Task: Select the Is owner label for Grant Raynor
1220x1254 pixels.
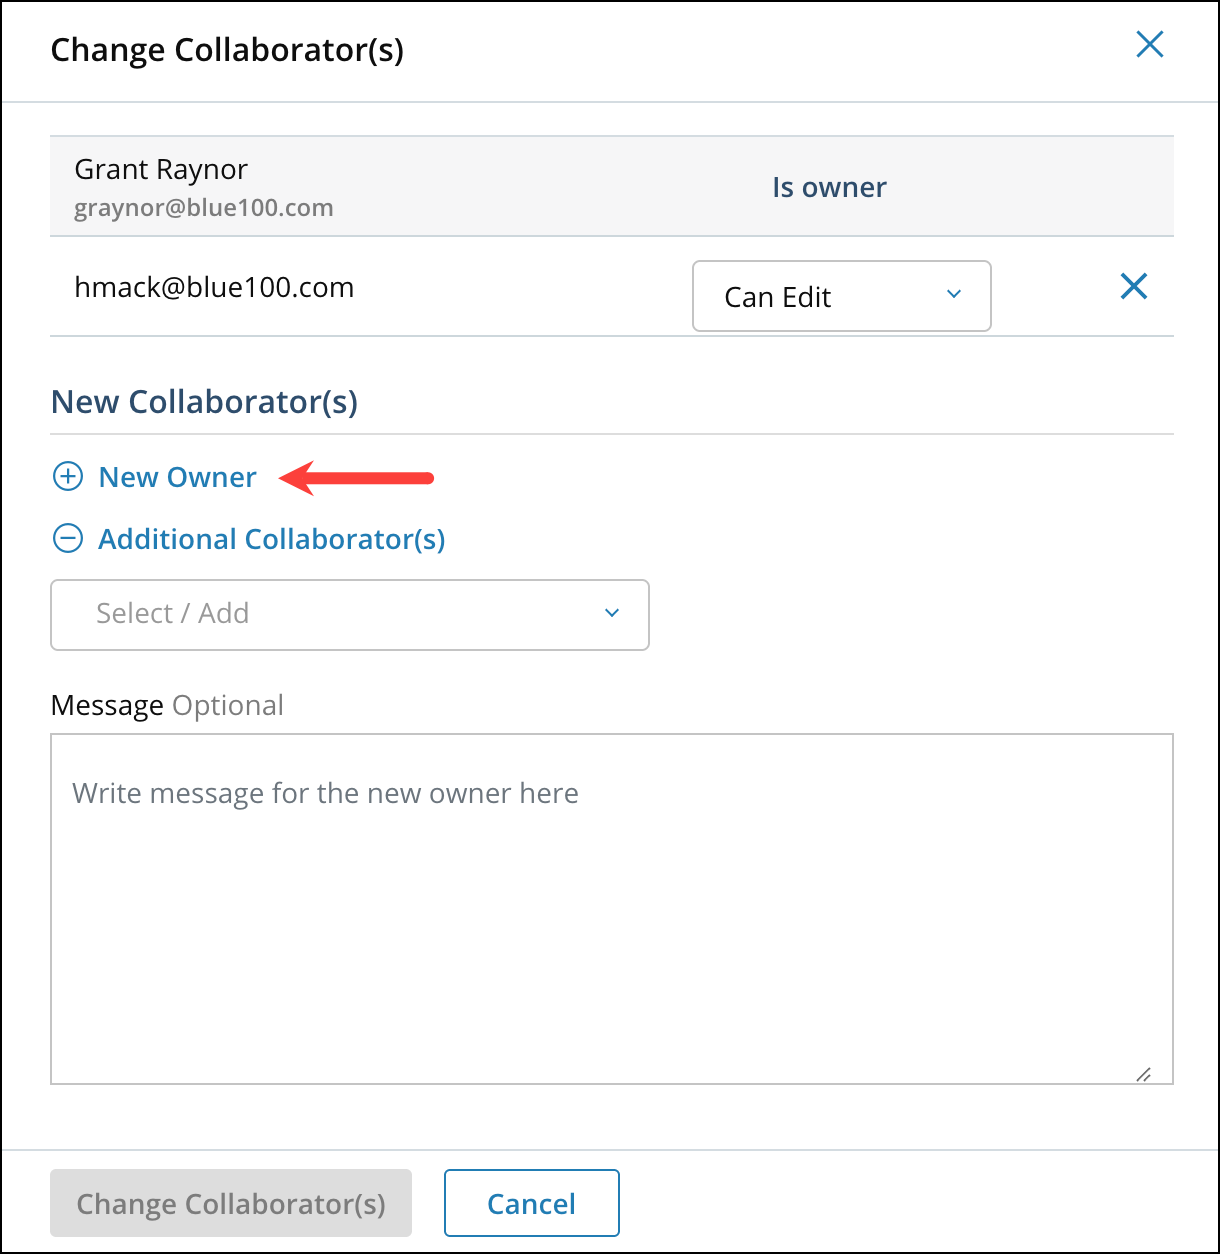Action: [x=828, y=186]
